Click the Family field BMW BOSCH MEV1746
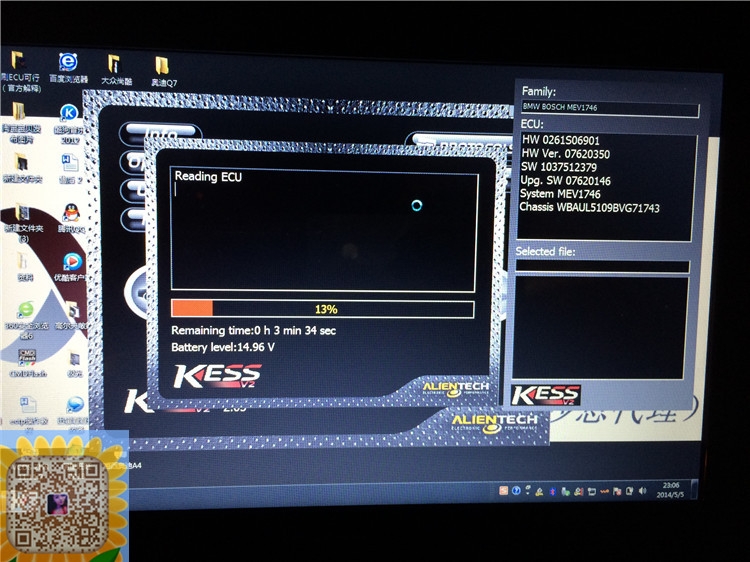 click(610, 108)
